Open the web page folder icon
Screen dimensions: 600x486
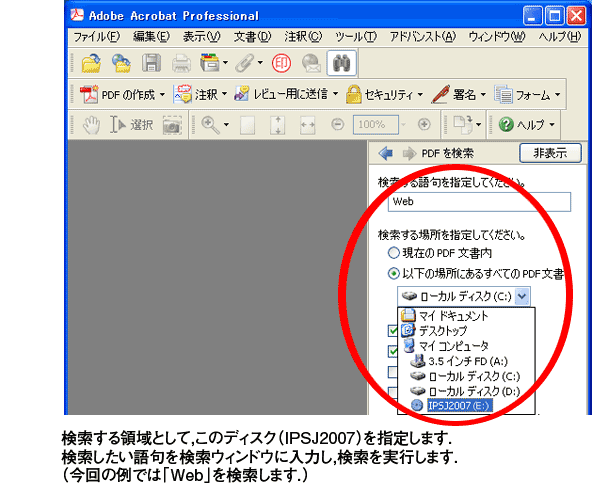[121, 63]
